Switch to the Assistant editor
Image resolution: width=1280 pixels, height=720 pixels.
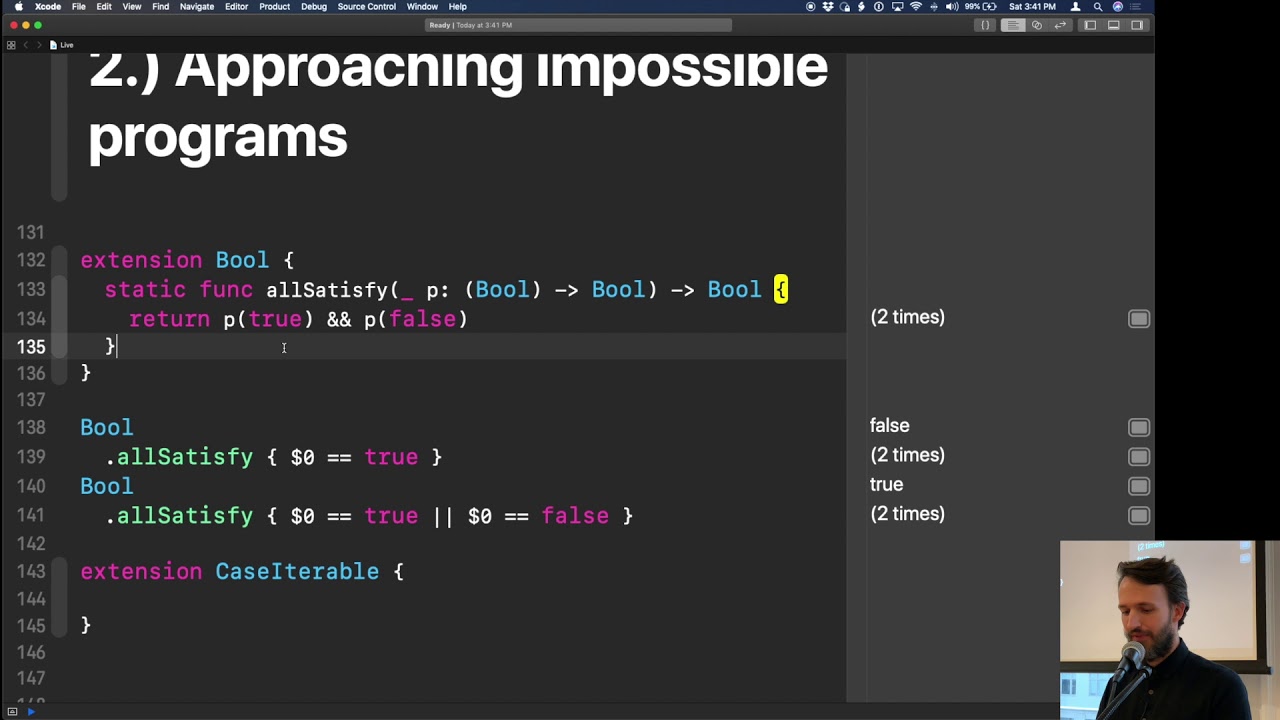click(1037, 25)
